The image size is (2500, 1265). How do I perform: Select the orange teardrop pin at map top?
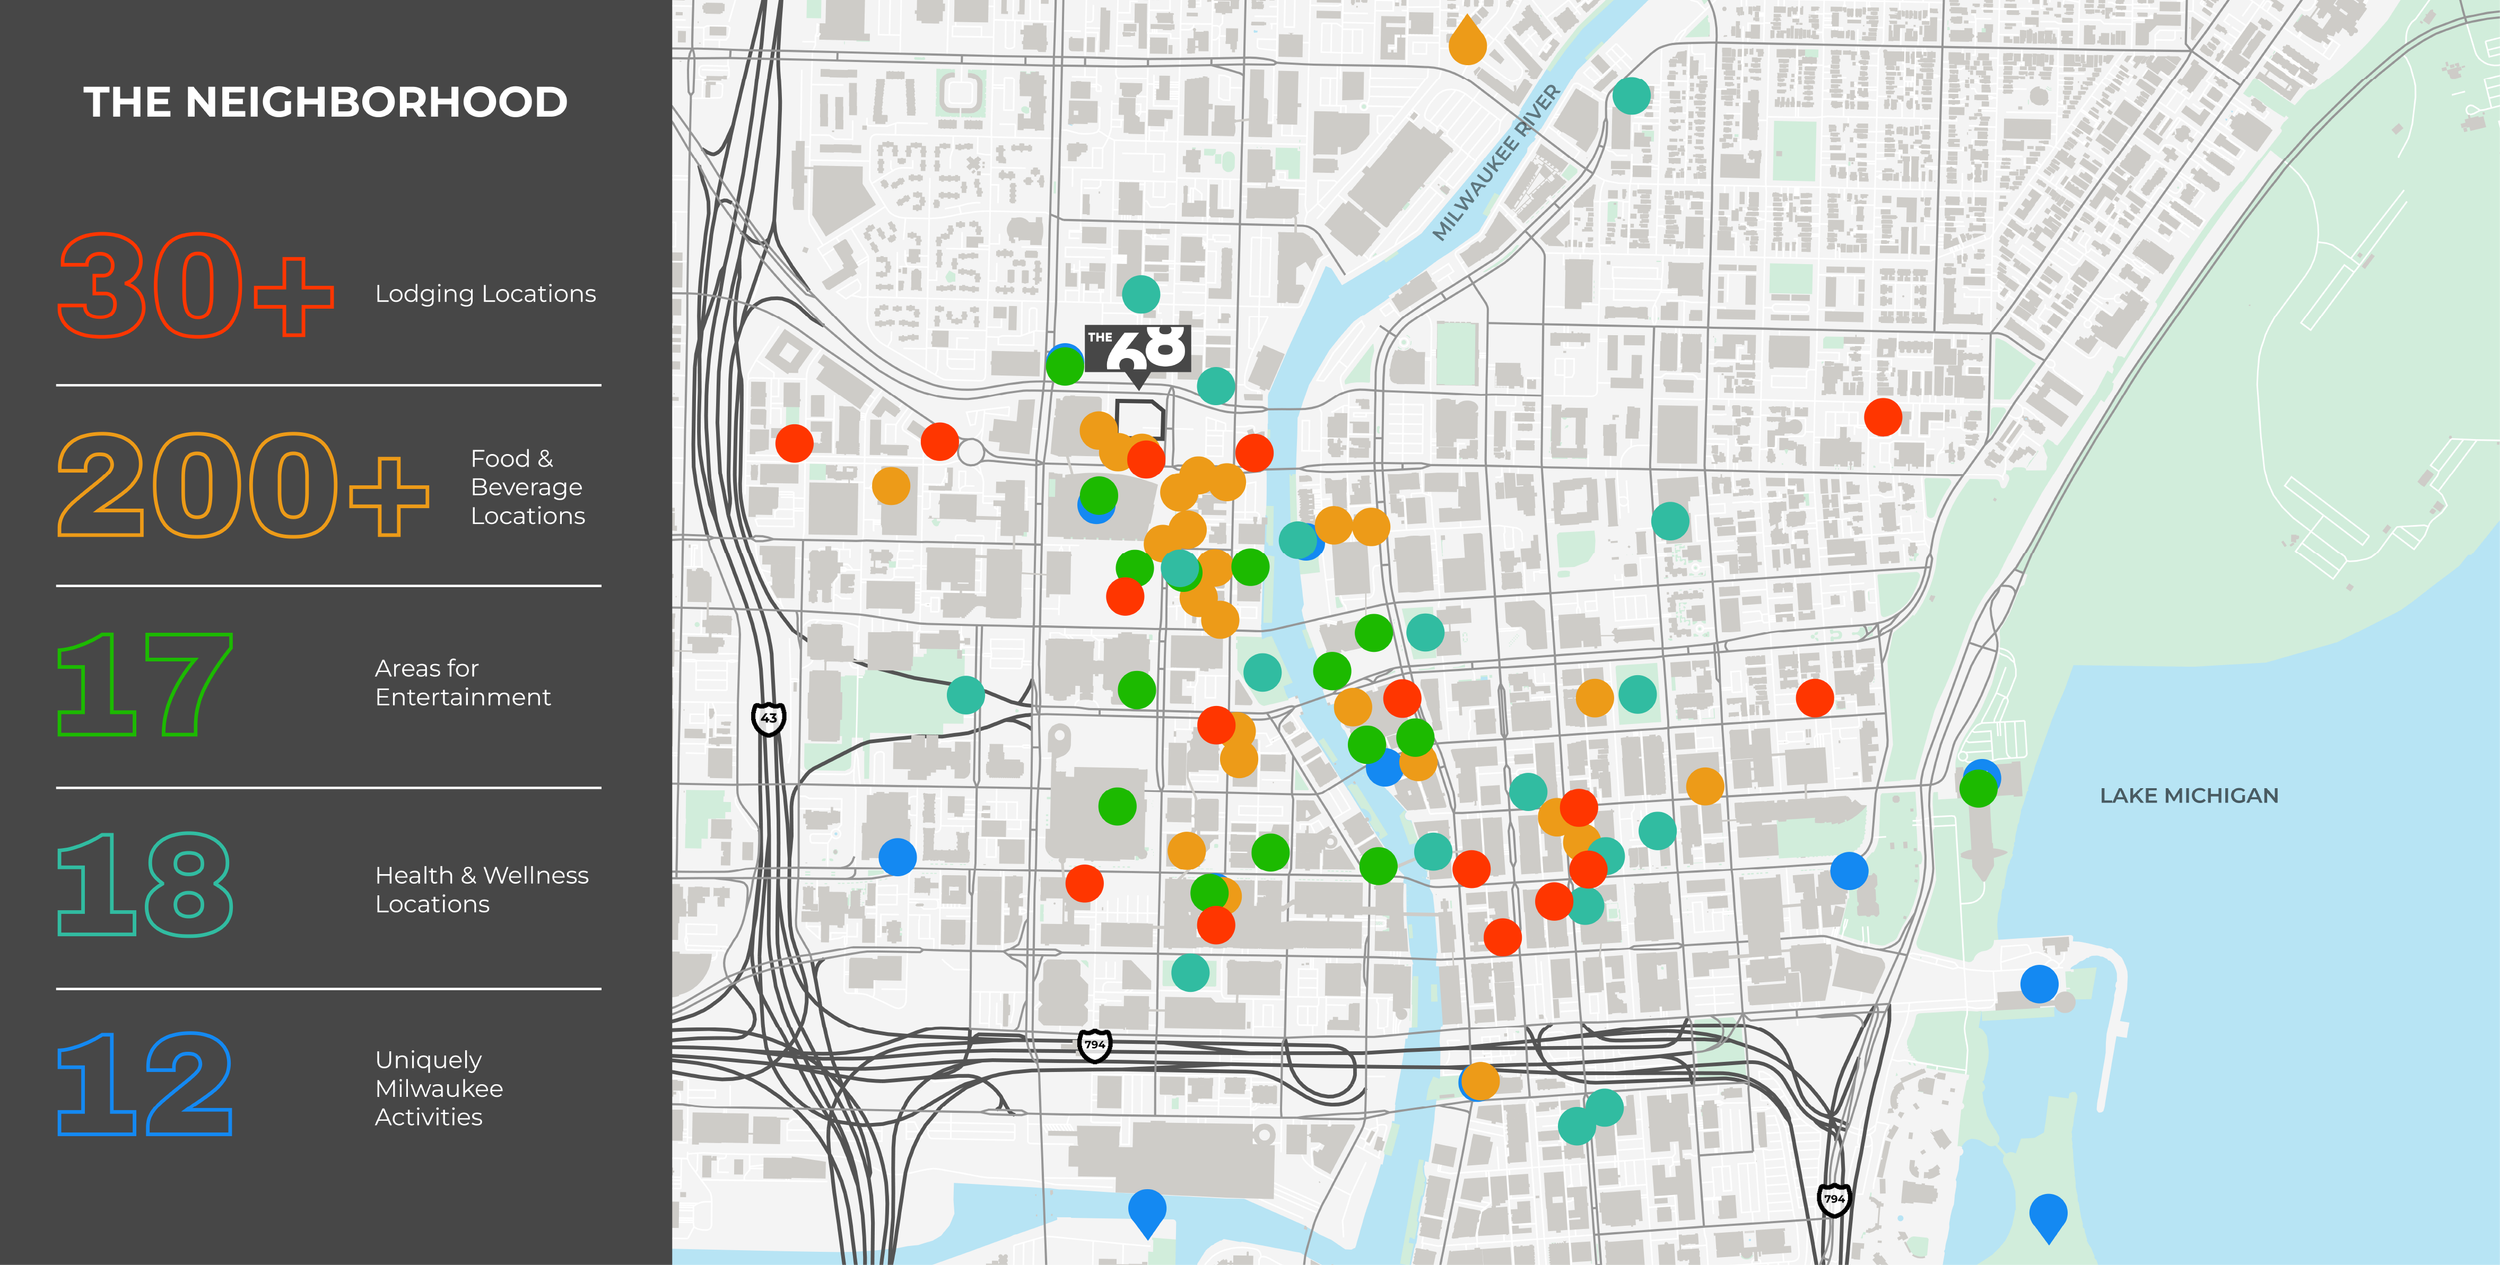coord(1467,41)
